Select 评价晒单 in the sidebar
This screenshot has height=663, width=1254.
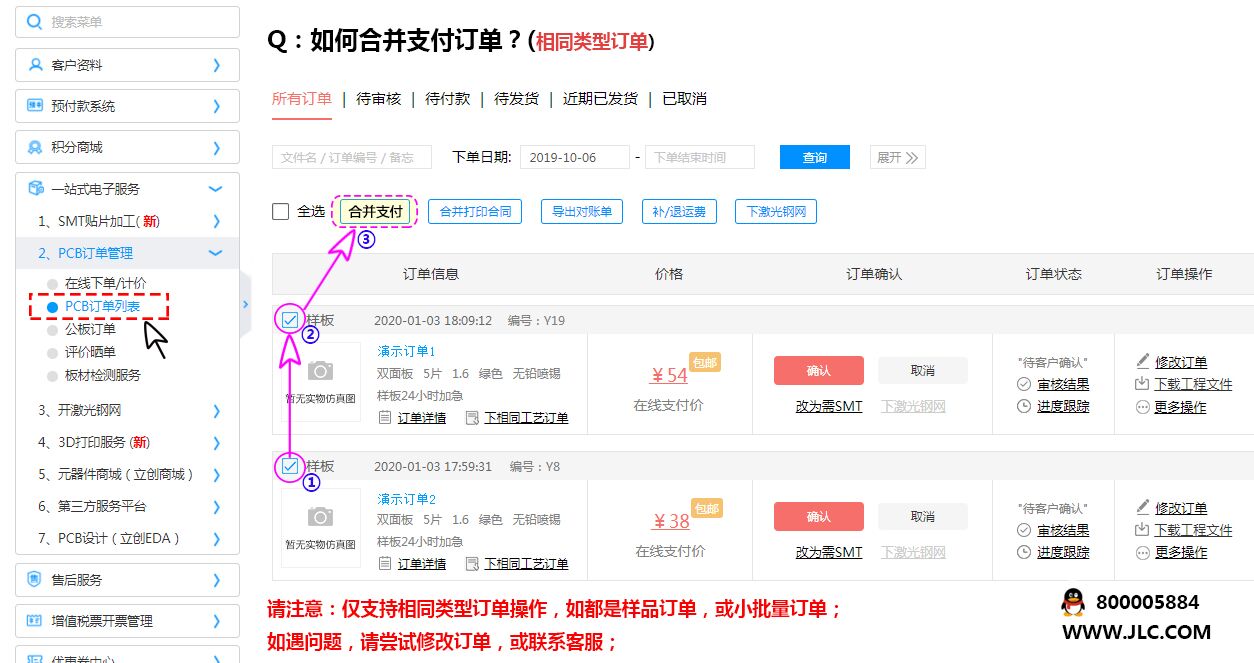[x=90, y=352]
